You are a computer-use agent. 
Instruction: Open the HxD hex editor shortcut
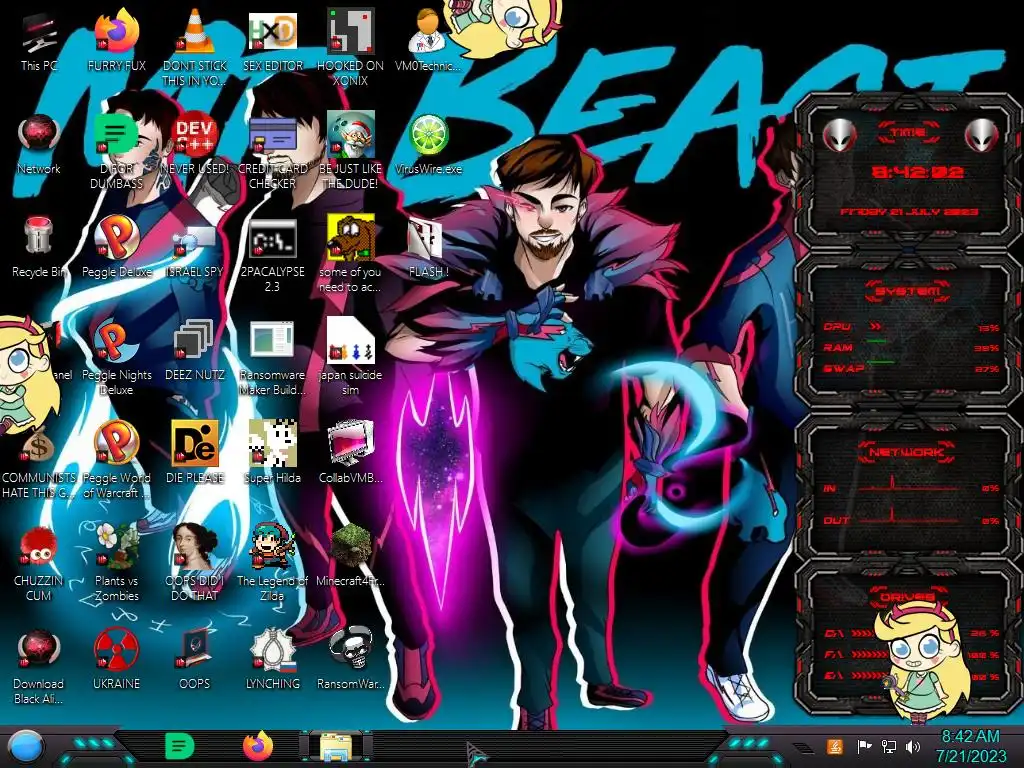[x=272, y=31]
